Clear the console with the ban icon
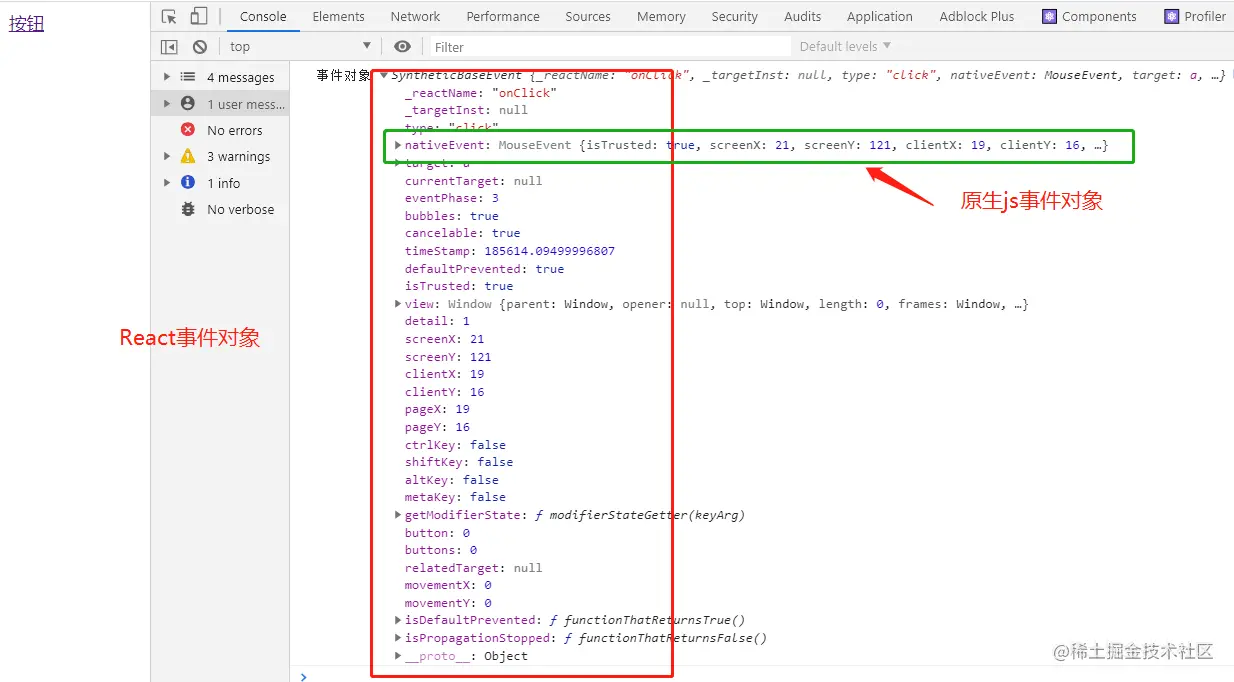Screen dimensions: 1234x682 pyautogui.click(x=200, y=46)
